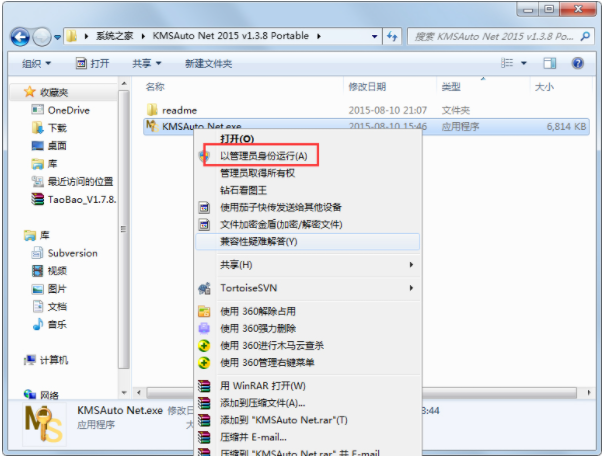Expand the 共享(H) submenu arrow
606x460 pixels.
click(411, 265)
